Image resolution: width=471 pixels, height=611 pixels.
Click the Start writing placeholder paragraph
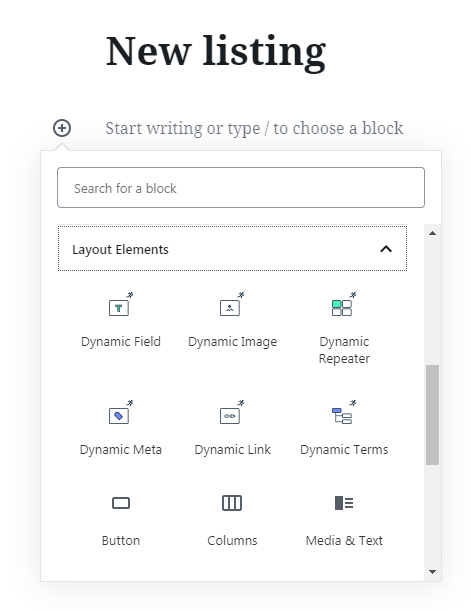[254, 128]
